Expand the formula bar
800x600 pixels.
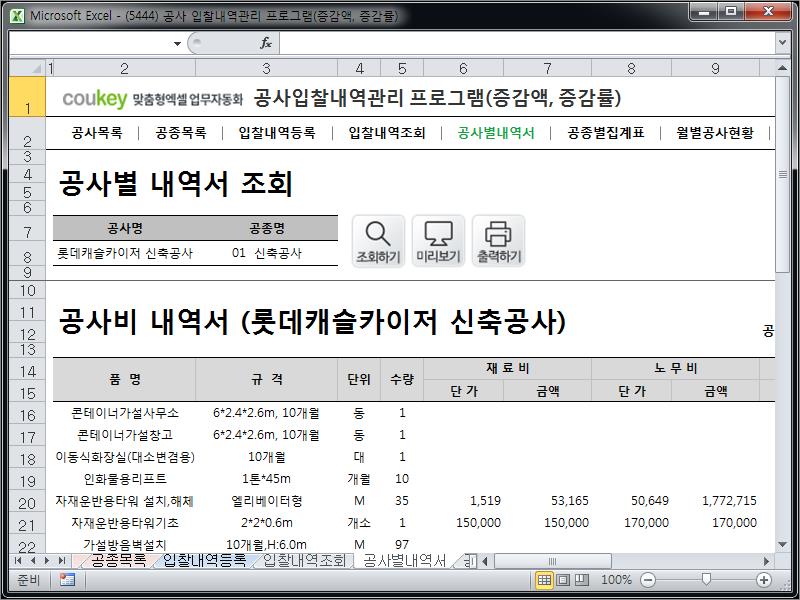[782, 43]
